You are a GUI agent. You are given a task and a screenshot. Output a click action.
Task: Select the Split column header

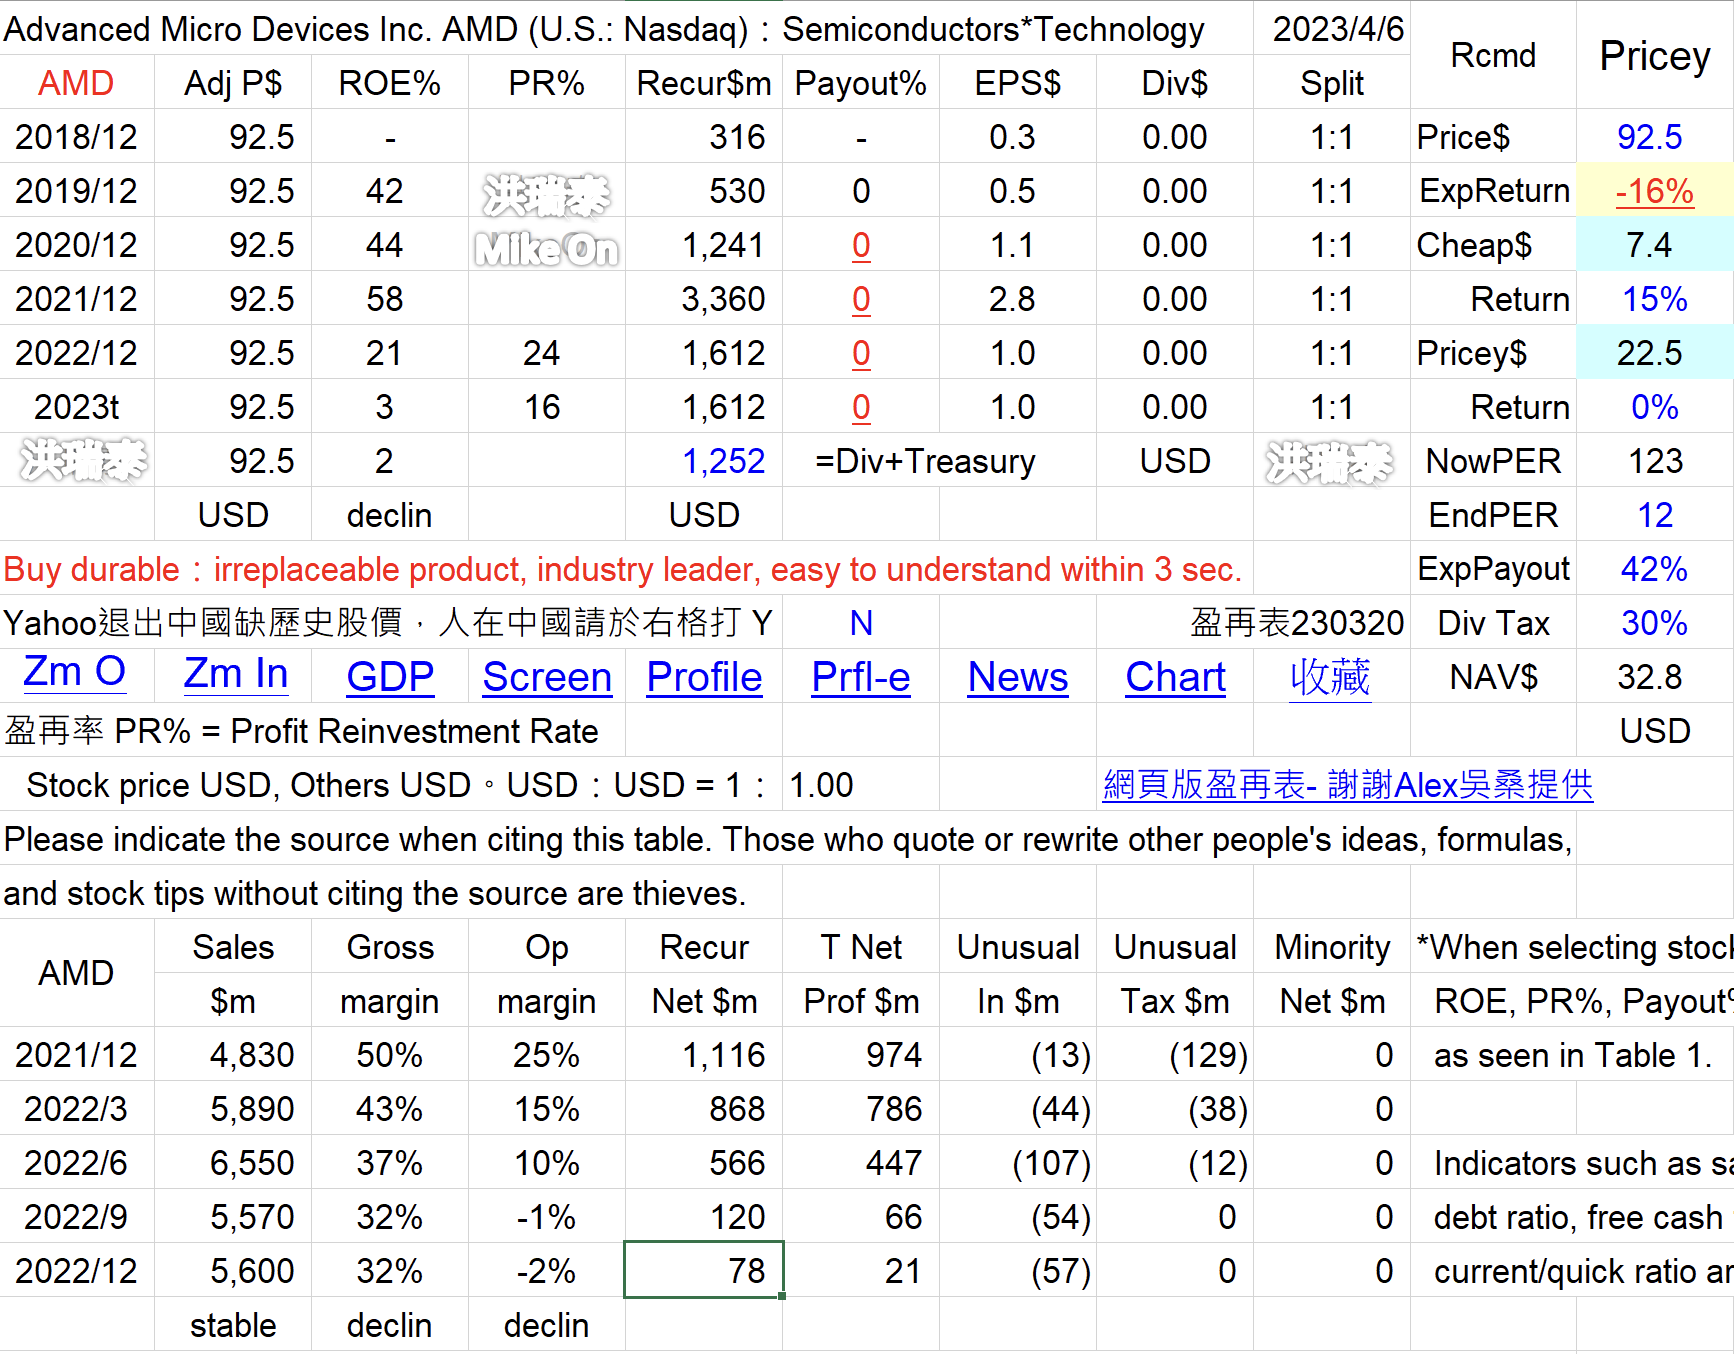point(1332,83)
